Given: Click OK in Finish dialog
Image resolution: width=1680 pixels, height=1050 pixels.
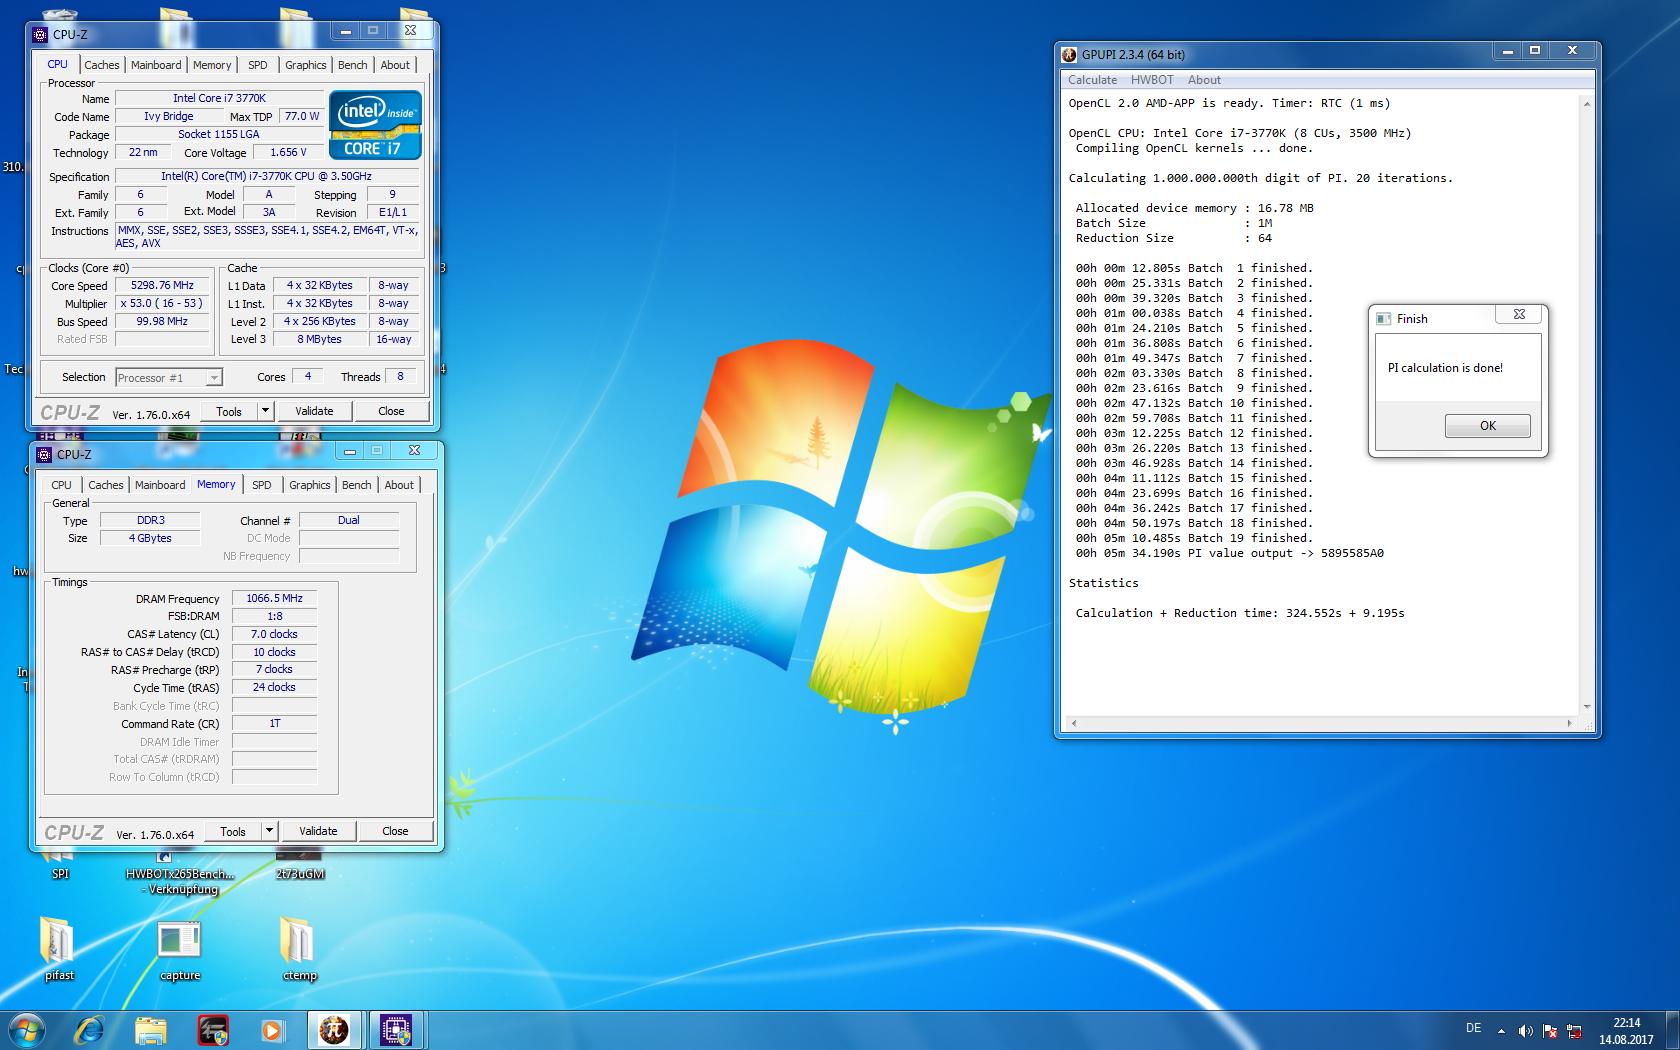Looking at the screenshot, I should point(1487,426).
